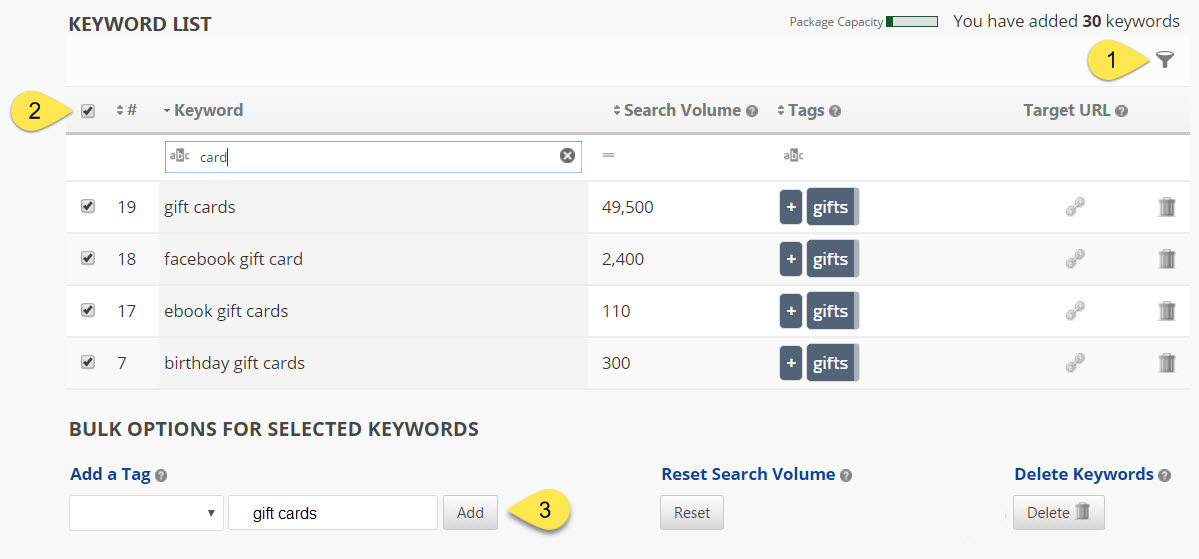
Task: Click plus tag button for 'birthday gift cards'
Action: [x=791, y=363]
